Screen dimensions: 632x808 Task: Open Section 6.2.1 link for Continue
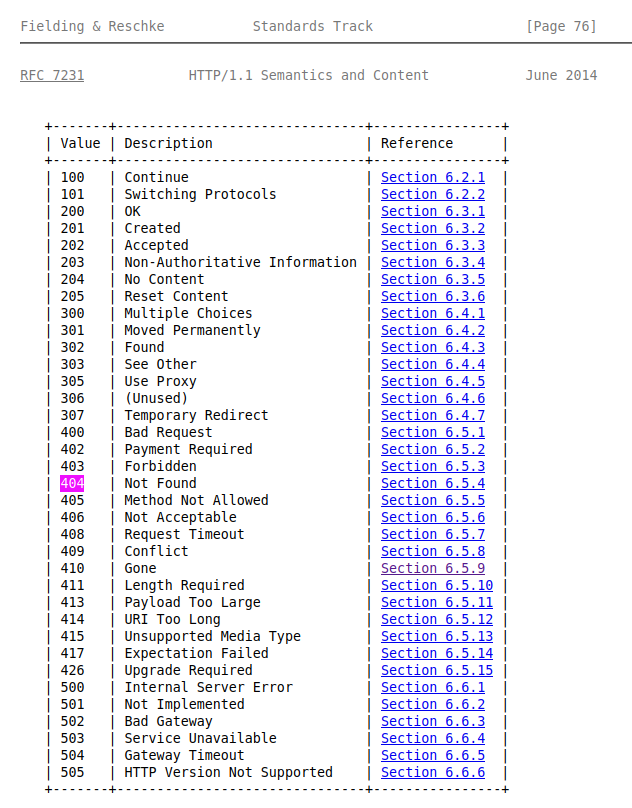(433, 177)
